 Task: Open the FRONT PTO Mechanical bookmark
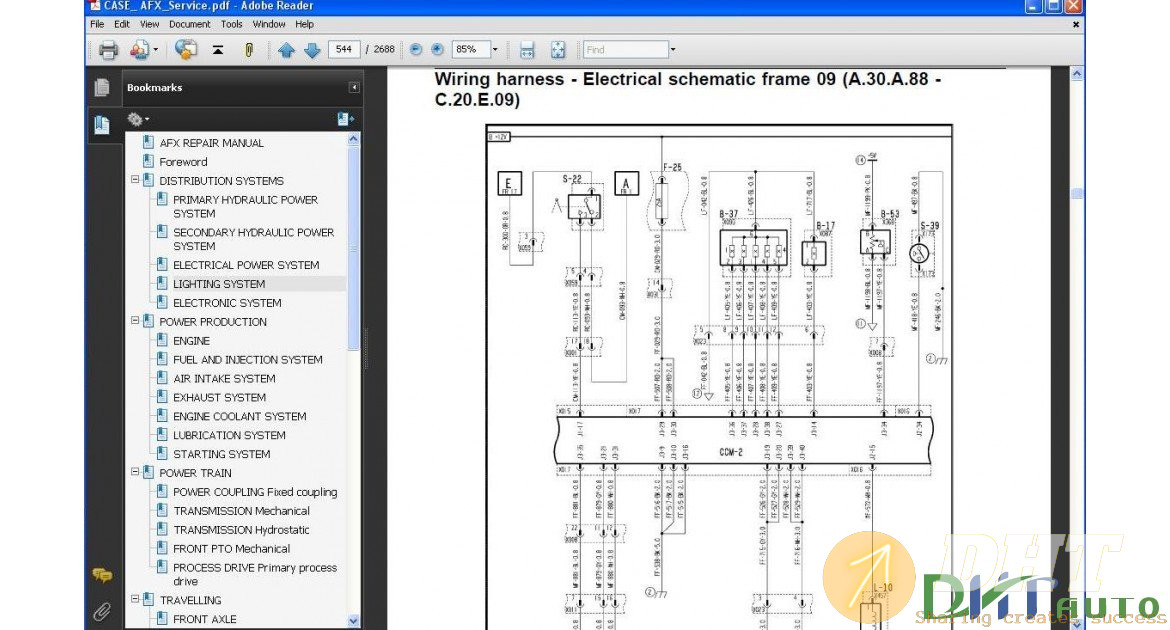pos(231,548)
